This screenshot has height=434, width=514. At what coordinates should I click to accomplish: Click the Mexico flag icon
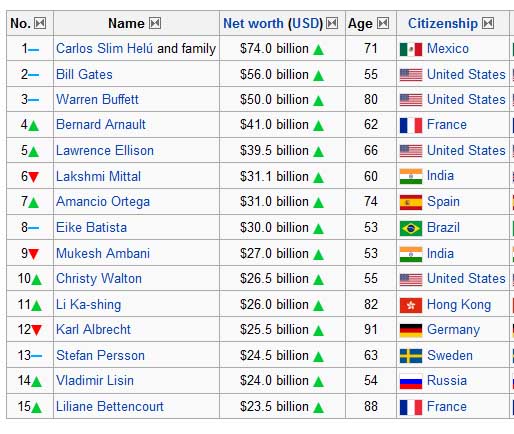click(411, 49)
